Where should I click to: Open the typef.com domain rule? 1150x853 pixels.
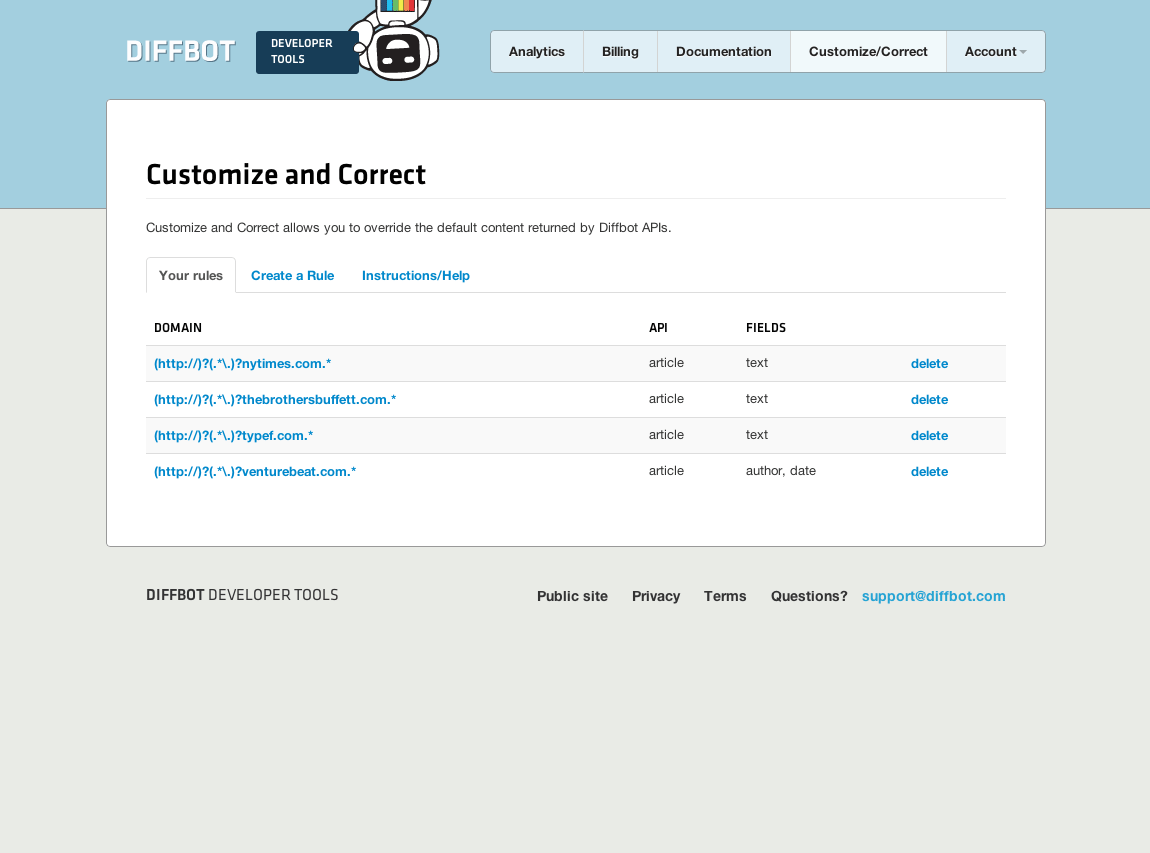(x=234, y=436)
